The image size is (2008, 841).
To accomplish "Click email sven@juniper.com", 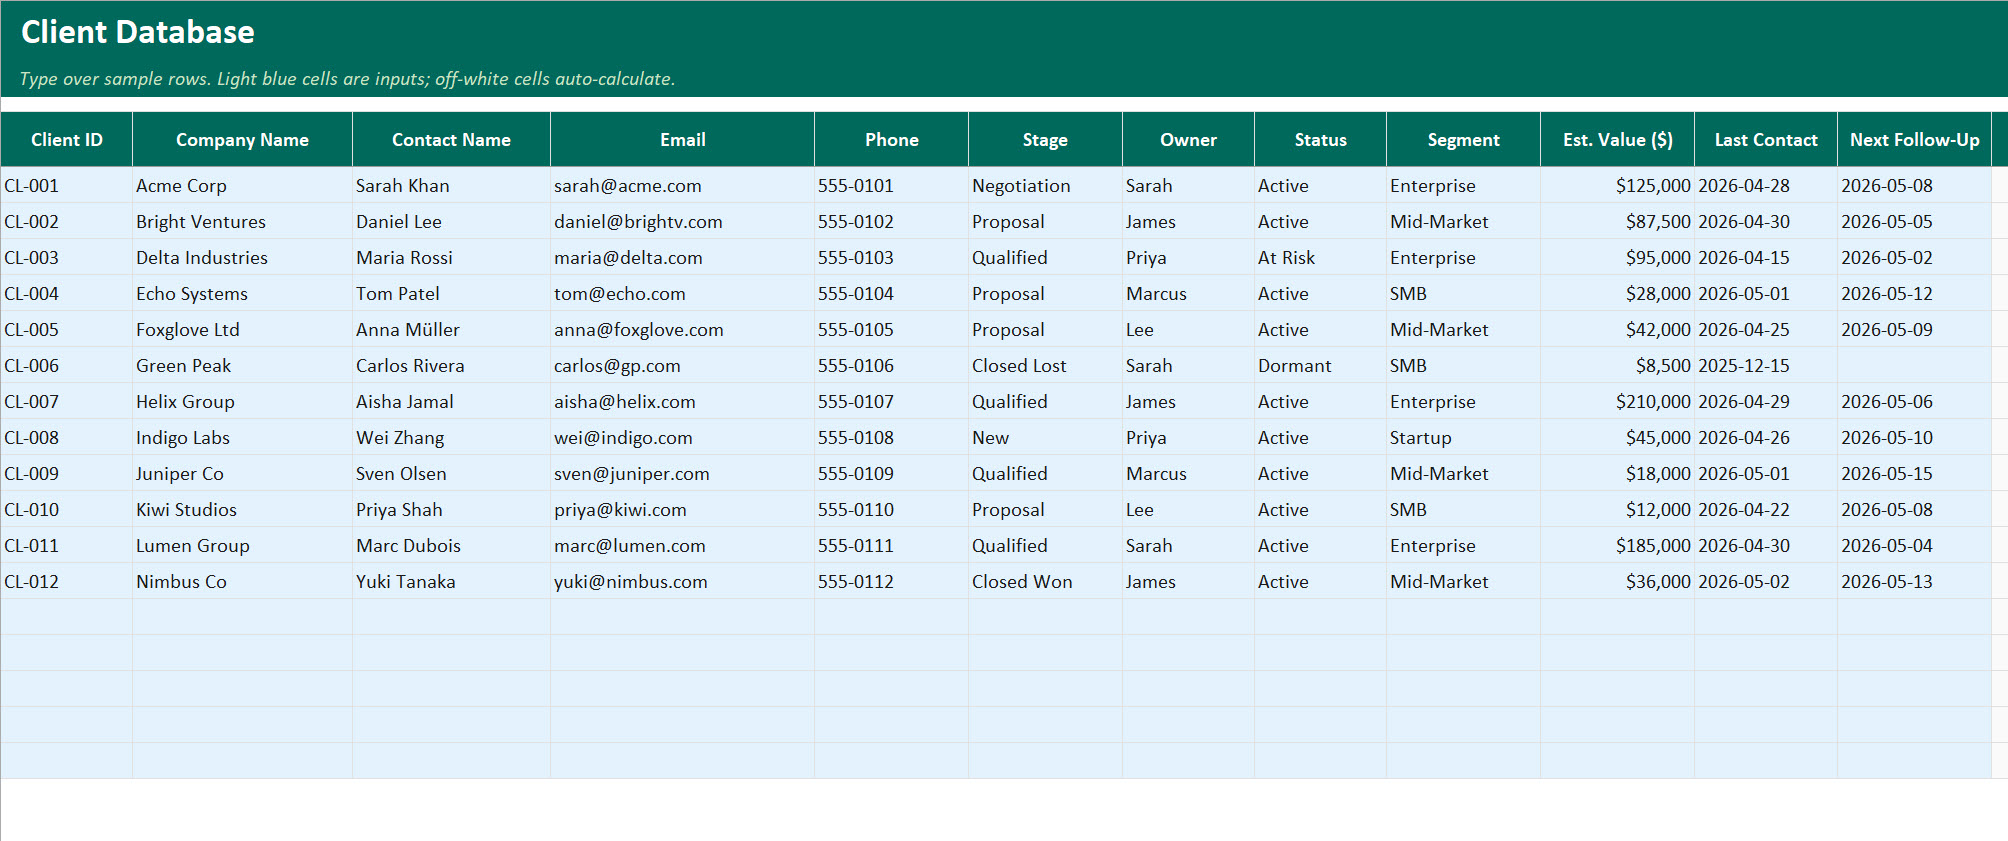I will [682, 473].
